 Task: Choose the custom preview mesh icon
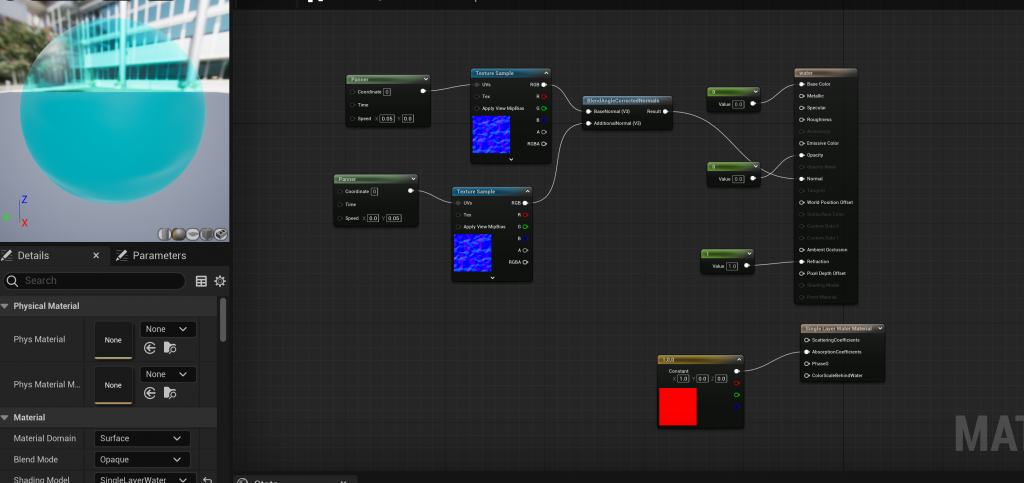pyautogui.click(x=221, y=234)
